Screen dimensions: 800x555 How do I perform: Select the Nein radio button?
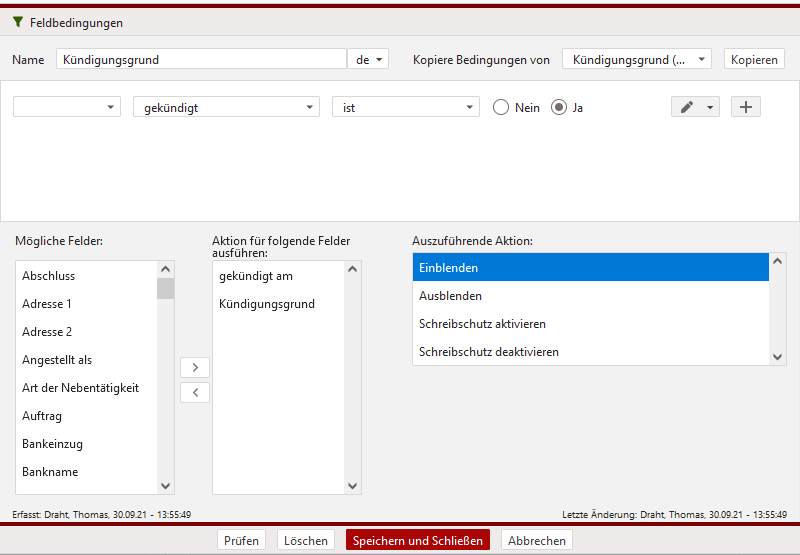click(501, 107)
